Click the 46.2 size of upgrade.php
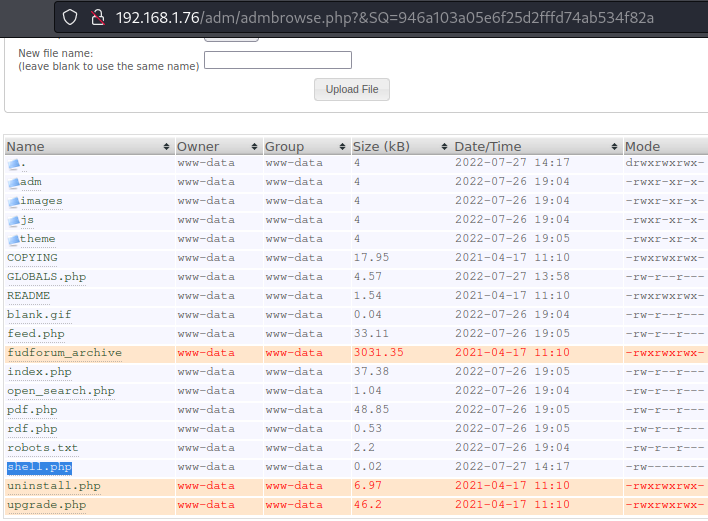Viewport: 708px width, 521px height. coord(368,504)
